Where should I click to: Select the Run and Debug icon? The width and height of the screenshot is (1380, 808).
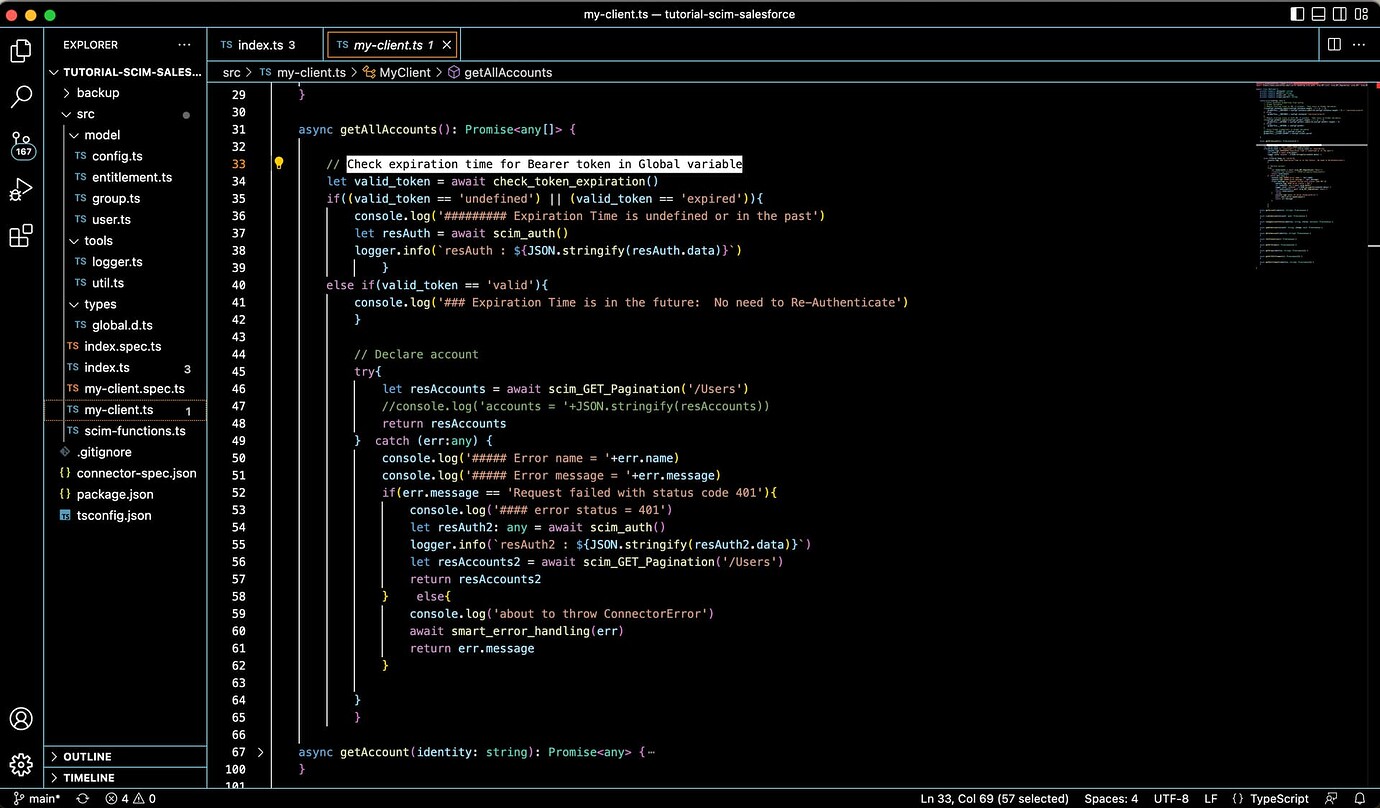[21, 189]
